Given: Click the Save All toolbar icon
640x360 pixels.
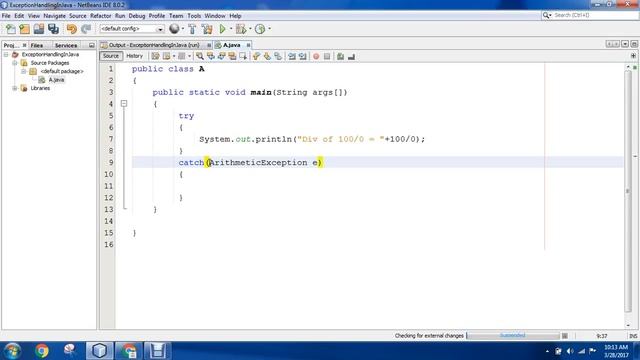Looking at the screenshot, I should [53, 29].
